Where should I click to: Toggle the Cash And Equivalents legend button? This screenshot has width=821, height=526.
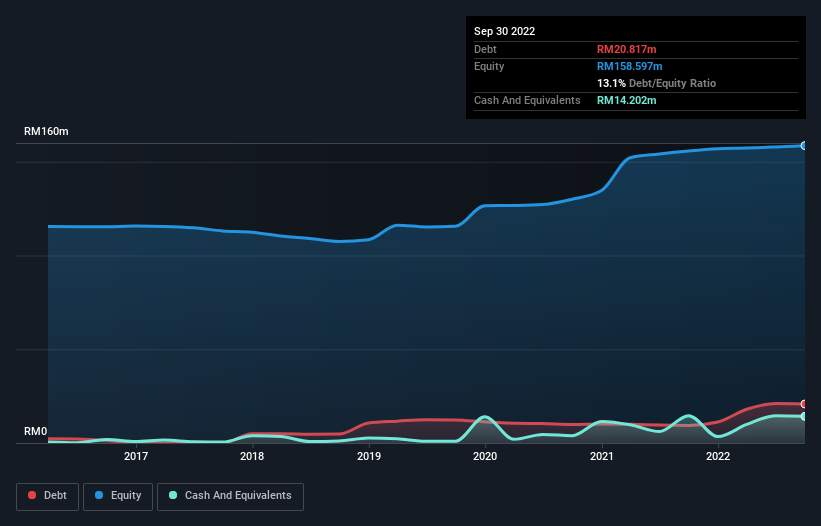230,496
